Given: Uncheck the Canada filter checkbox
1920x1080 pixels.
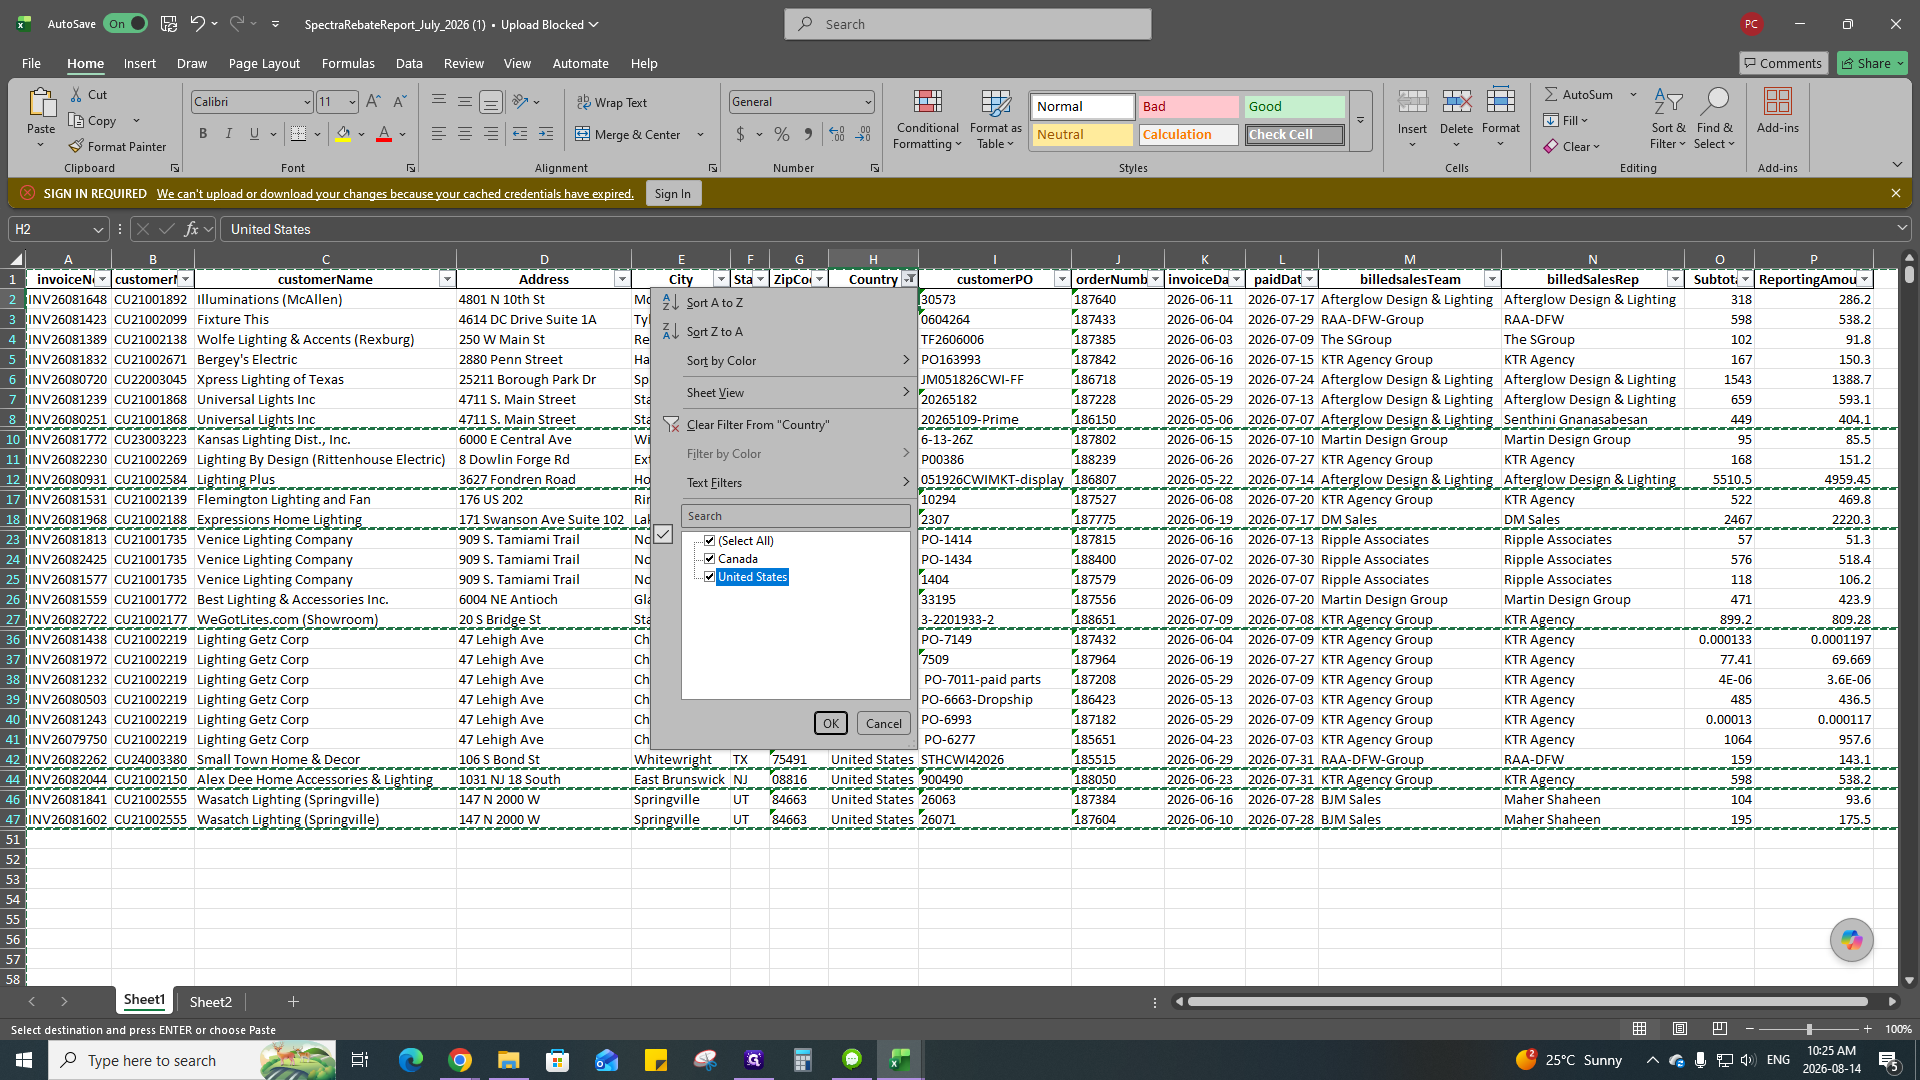Looking at the screenshot, I should click(x=710, y=559).
